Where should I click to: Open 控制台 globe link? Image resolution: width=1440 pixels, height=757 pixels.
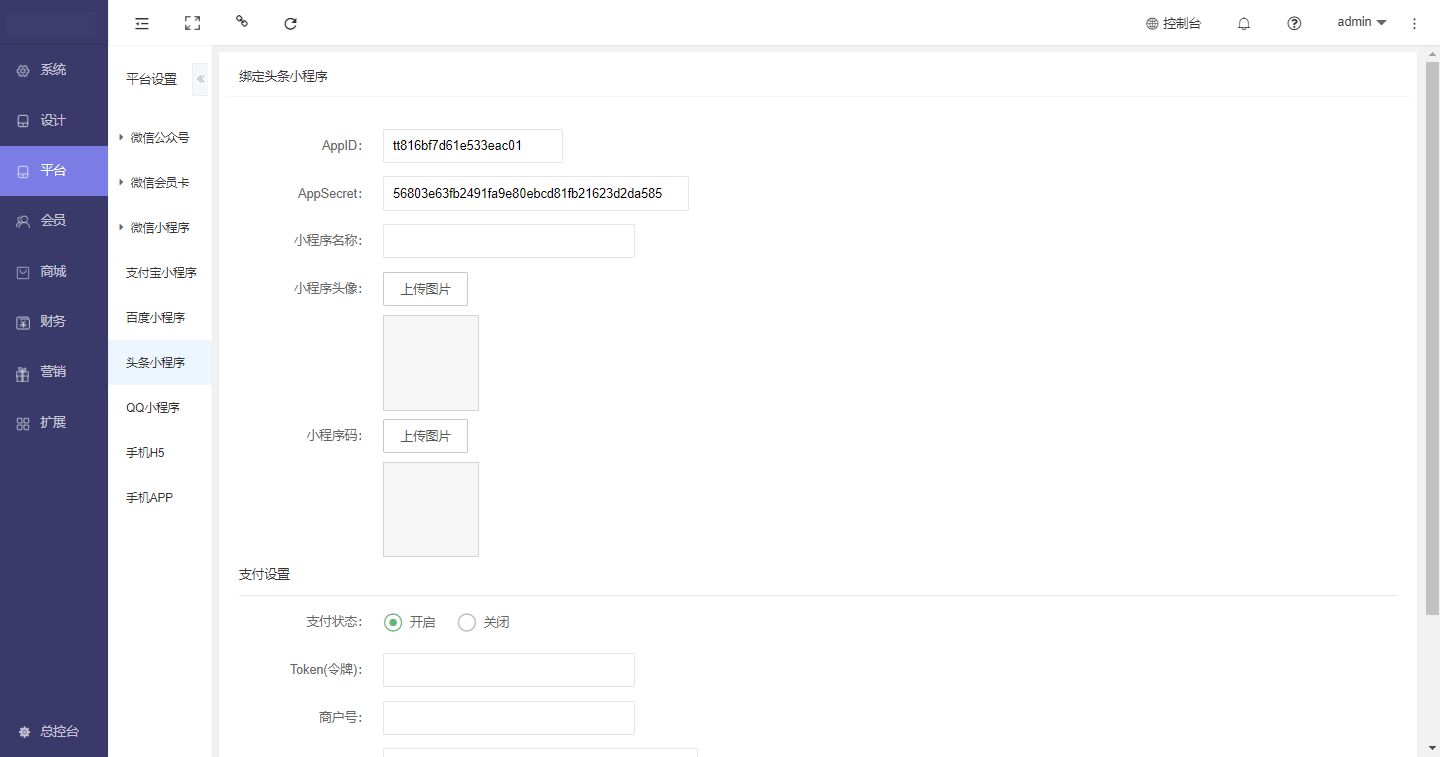[1173, 23]
